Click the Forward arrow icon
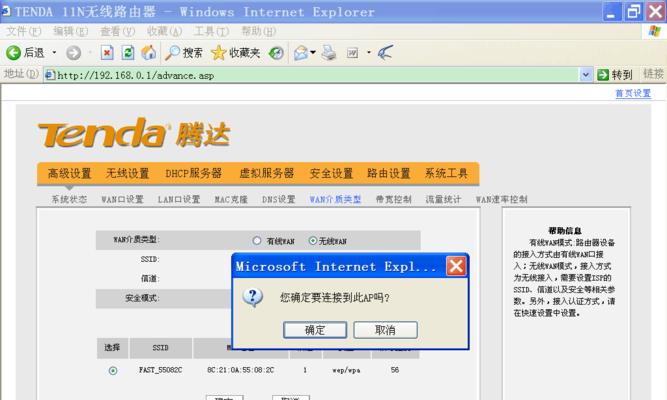 (x=74, y=53)
